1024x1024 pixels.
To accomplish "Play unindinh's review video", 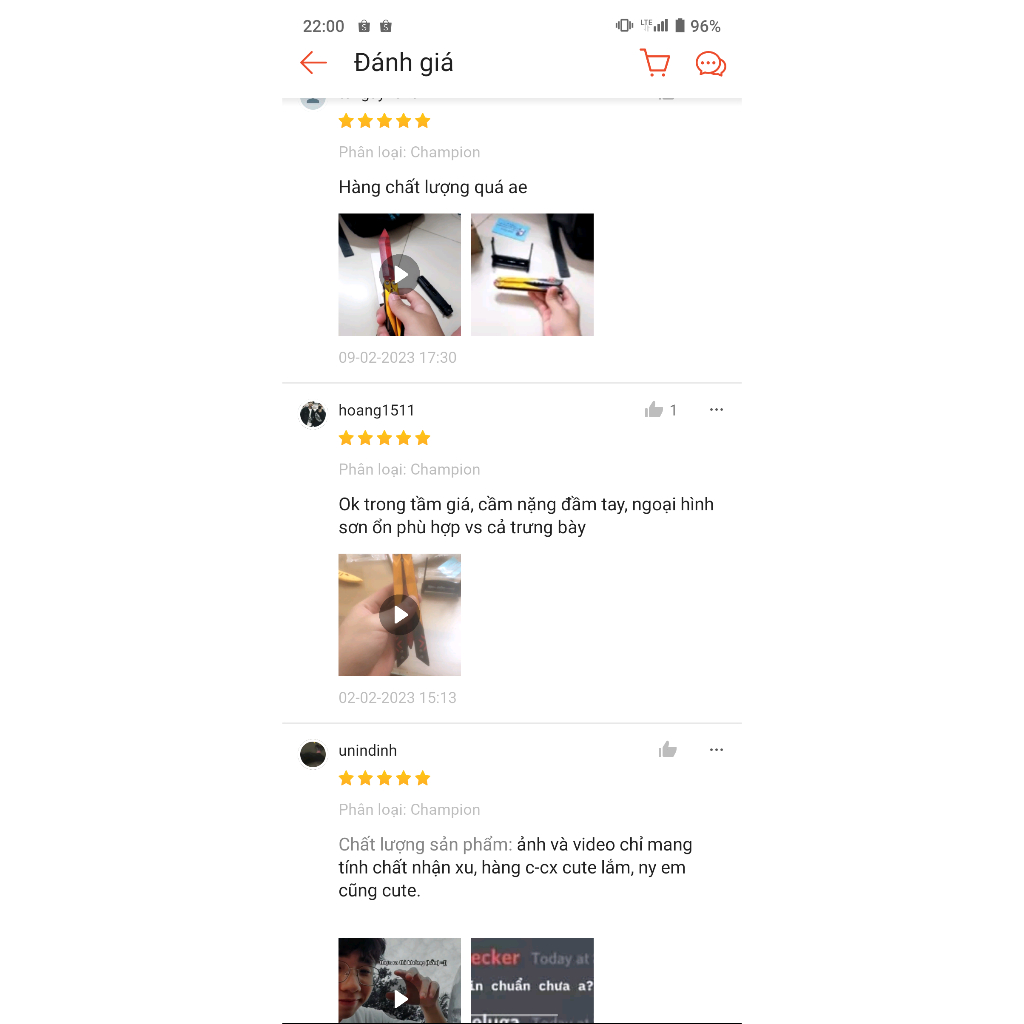I will tap(400, 980).
